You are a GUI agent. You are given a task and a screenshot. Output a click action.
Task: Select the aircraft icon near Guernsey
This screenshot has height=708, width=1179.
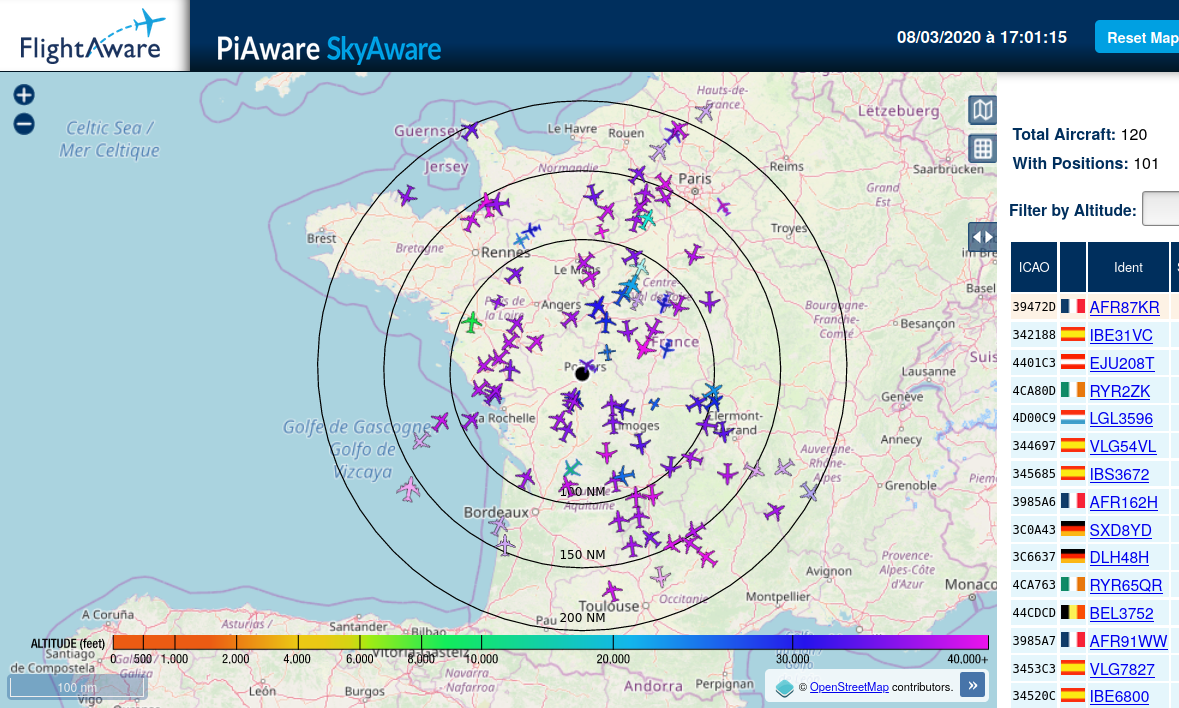(470, 131)
